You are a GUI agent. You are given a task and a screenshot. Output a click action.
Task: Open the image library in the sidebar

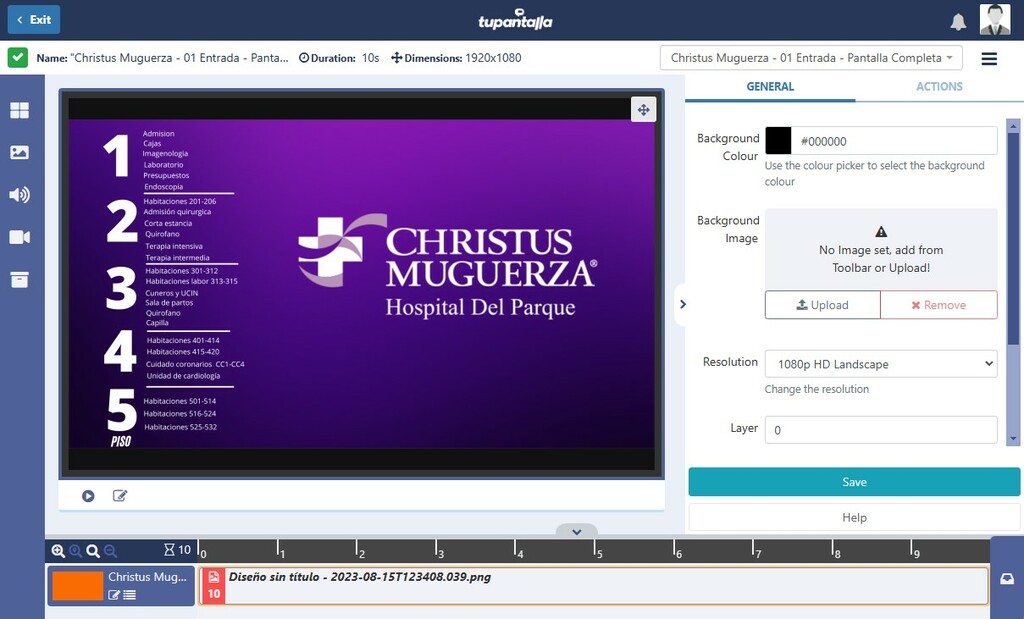point(19,153)
